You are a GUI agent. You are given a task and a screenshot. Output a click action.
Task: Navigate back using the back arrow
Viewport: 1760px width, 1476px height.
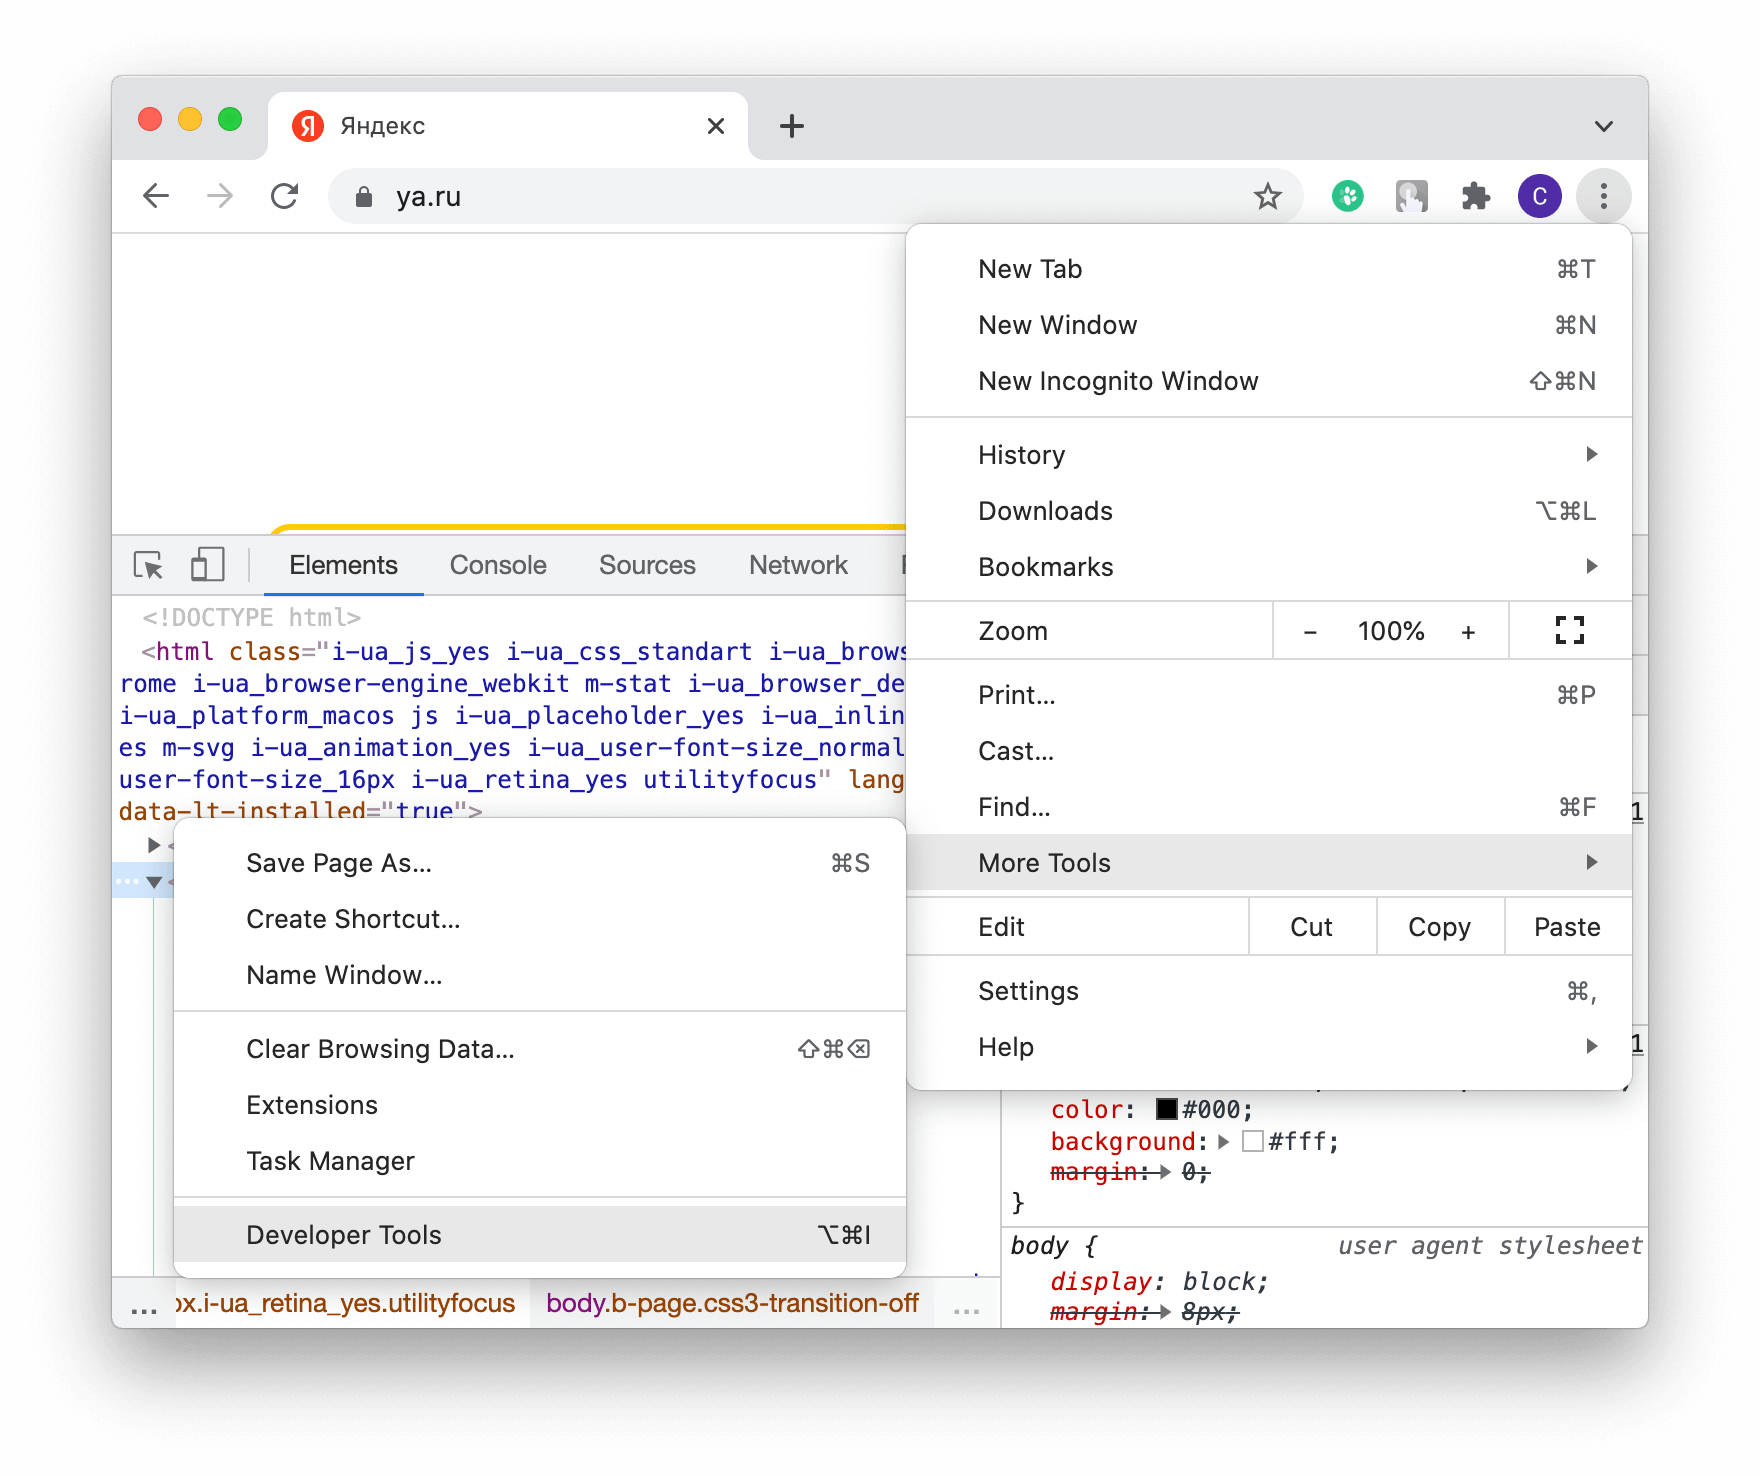(x=156, y=196)
